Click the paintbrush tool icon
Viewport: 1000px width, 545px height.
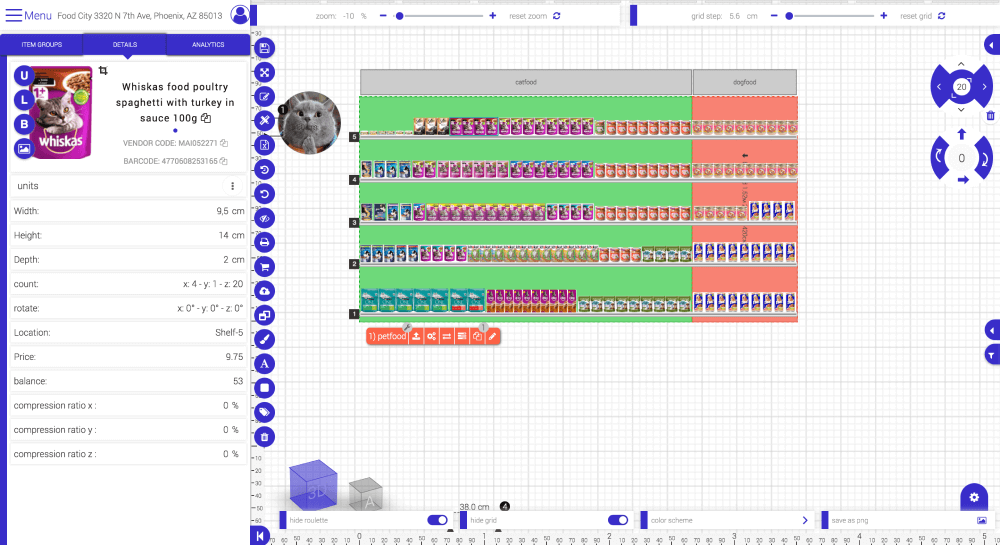pos(265,339)
